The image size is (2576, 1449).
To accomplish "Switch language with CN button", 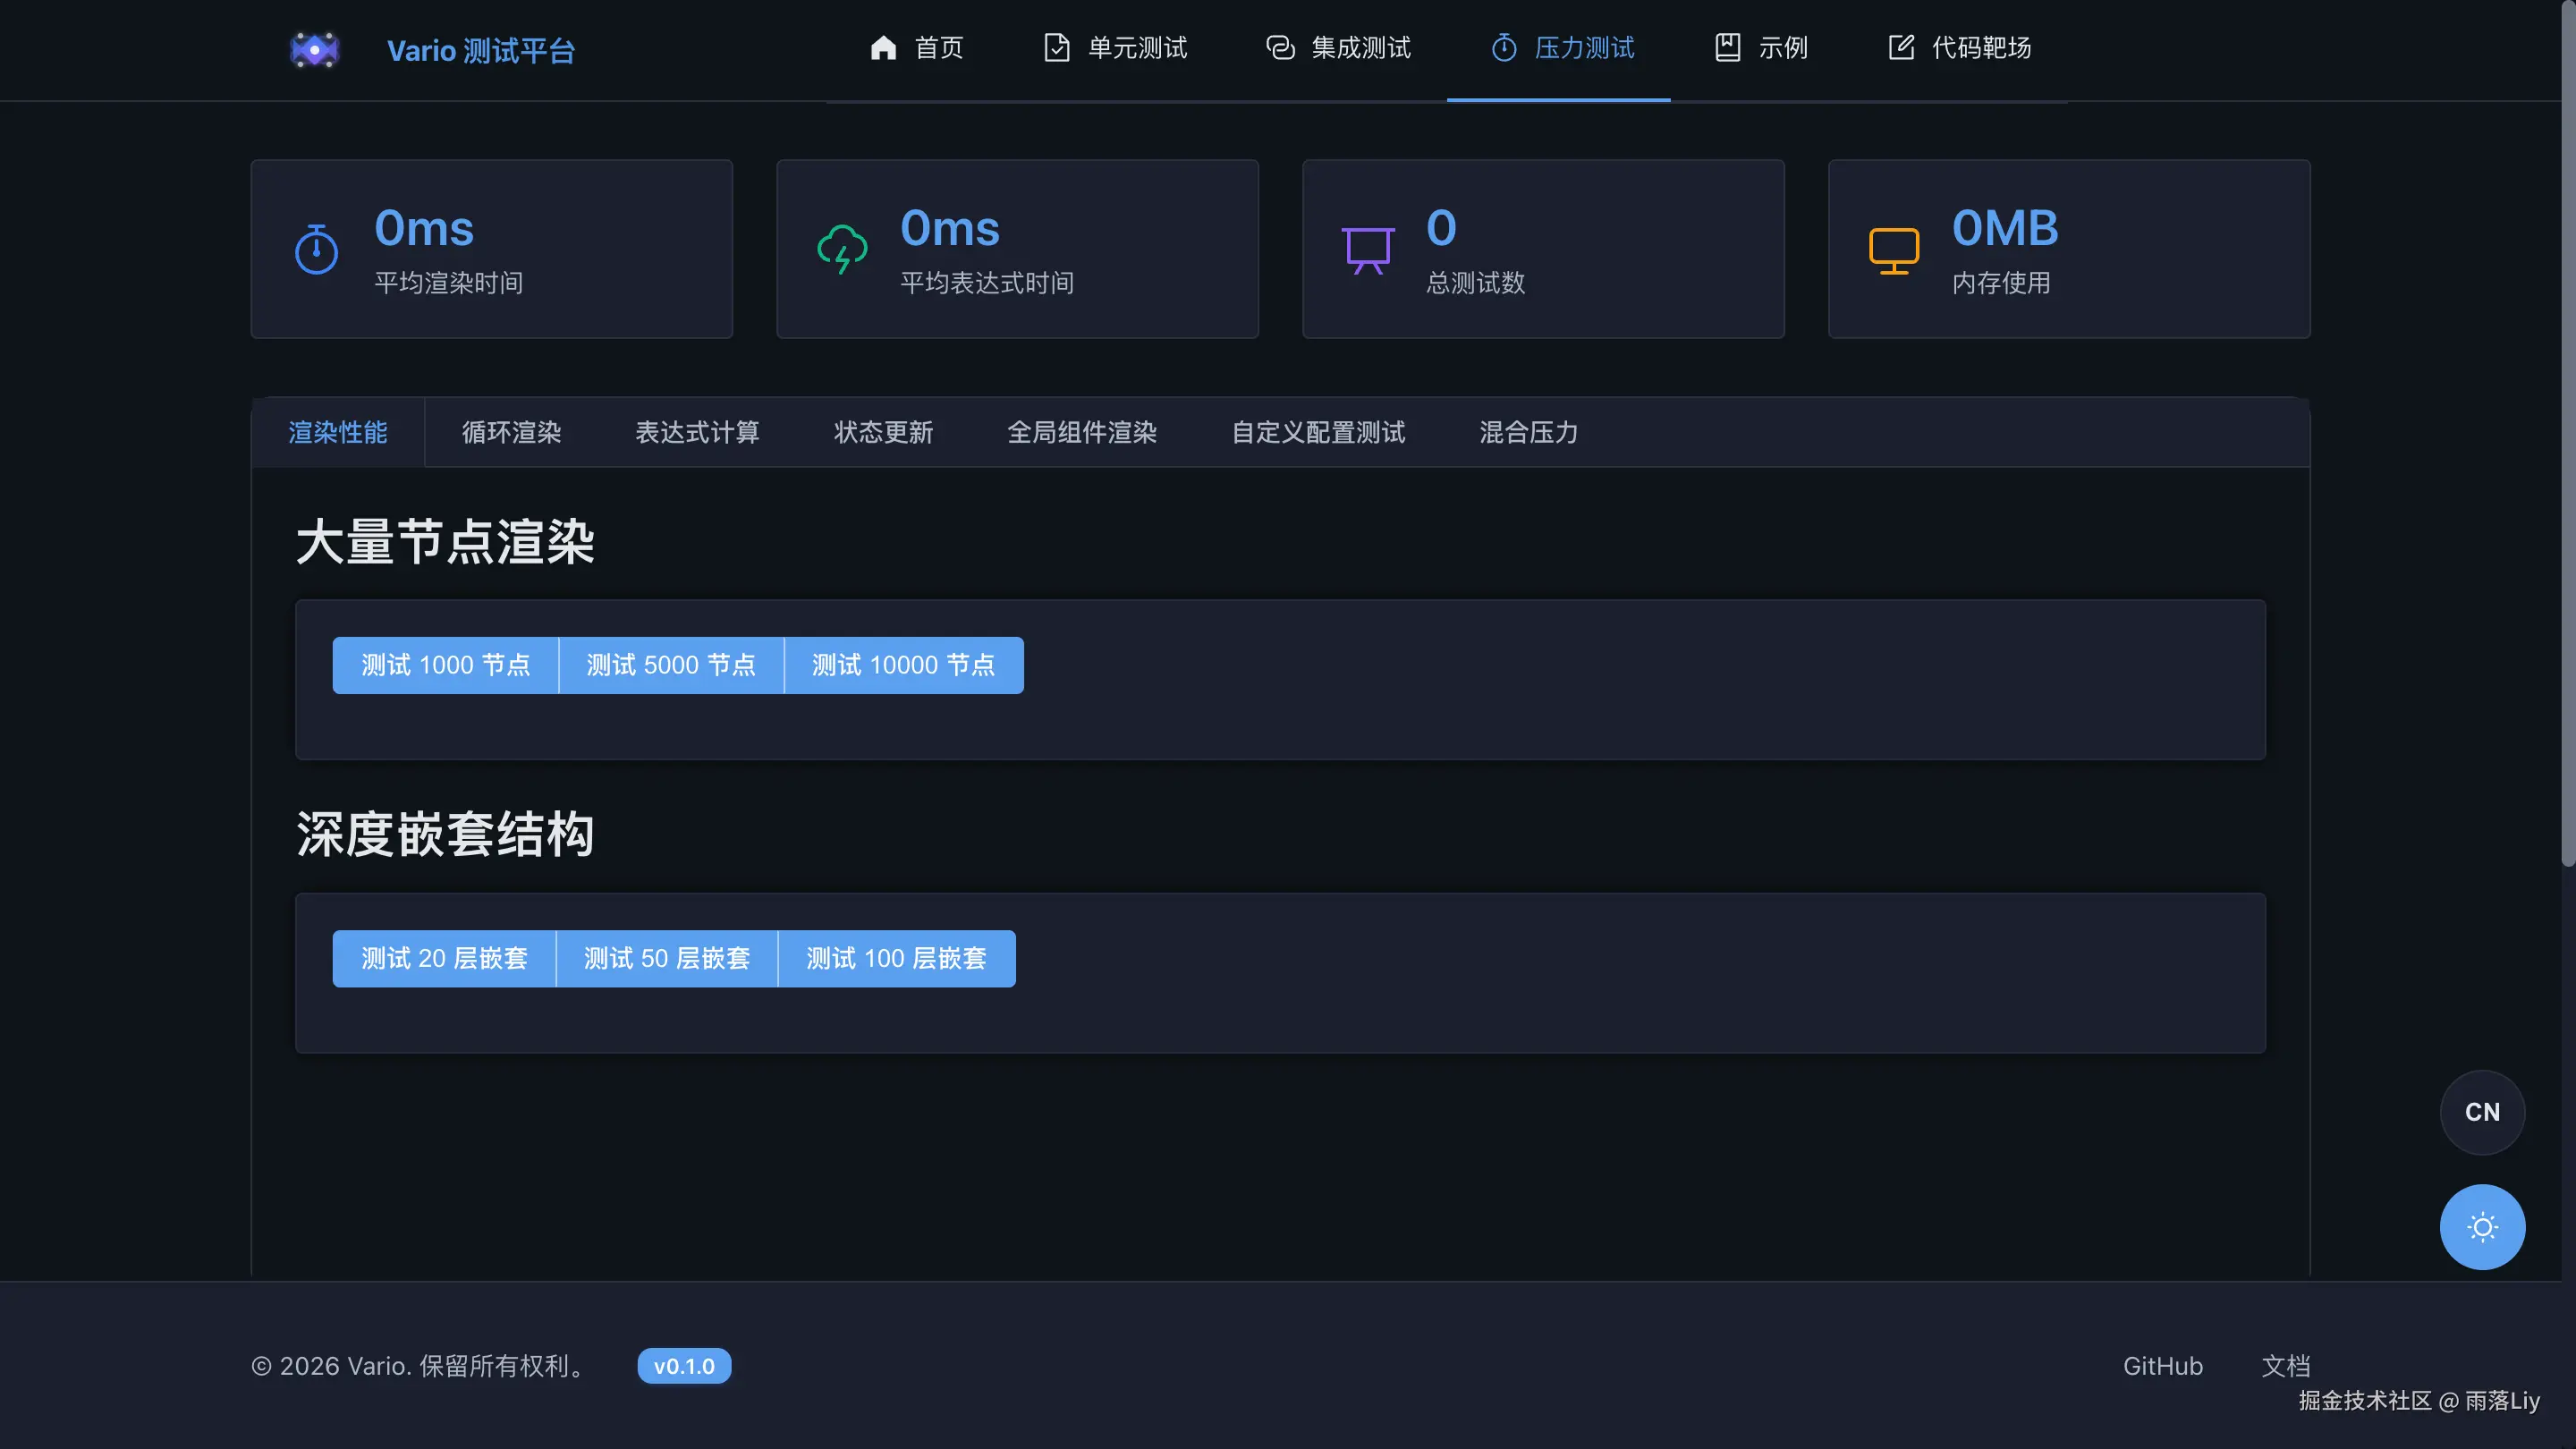I will [x=2481, y=1112].
